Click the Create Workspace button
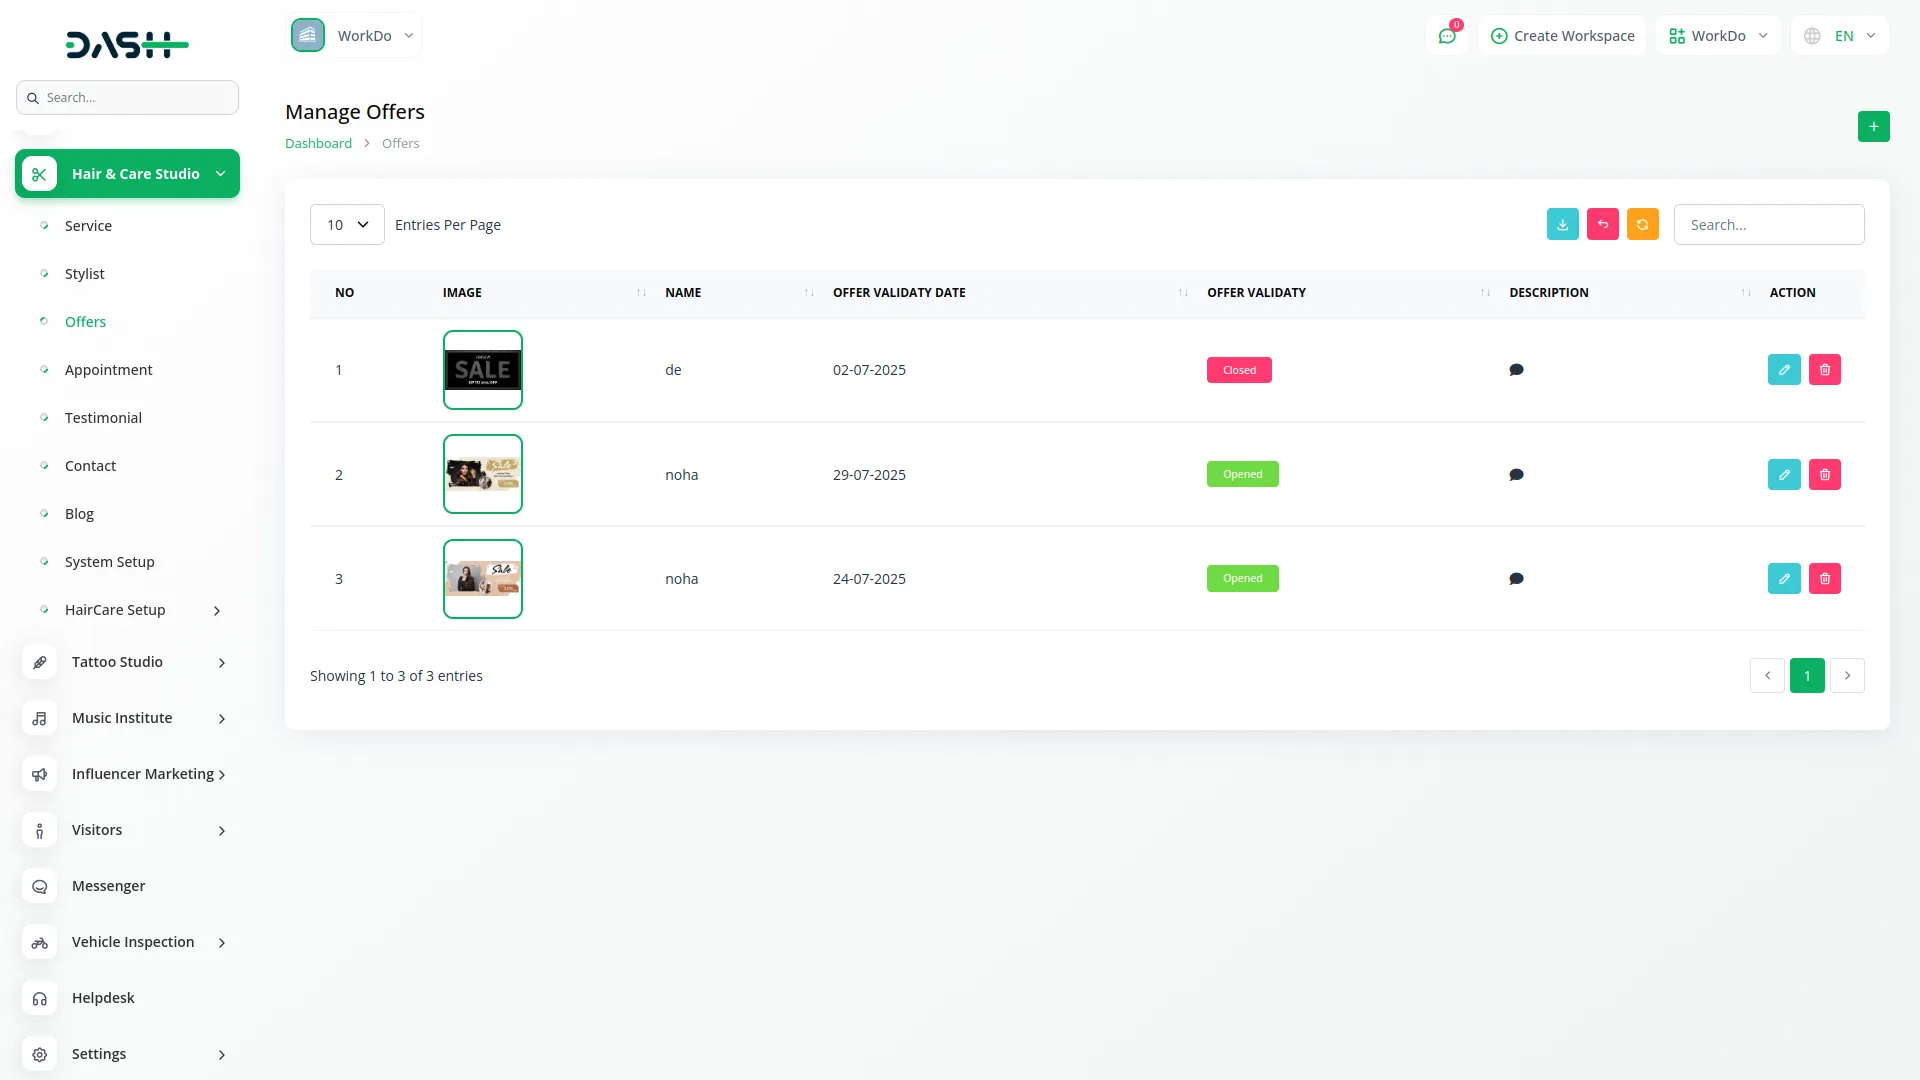 [1562, 36]
